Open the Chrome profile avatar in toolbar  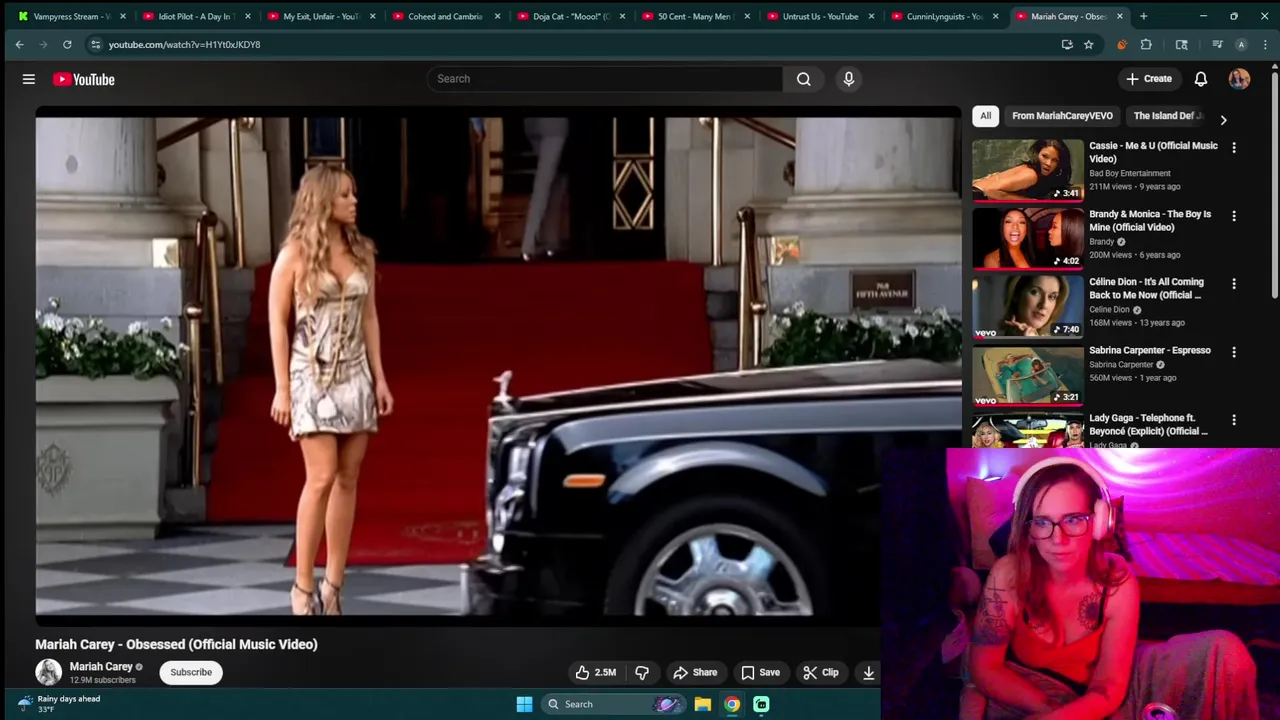pyautogui.click(x=1241, y=44)
